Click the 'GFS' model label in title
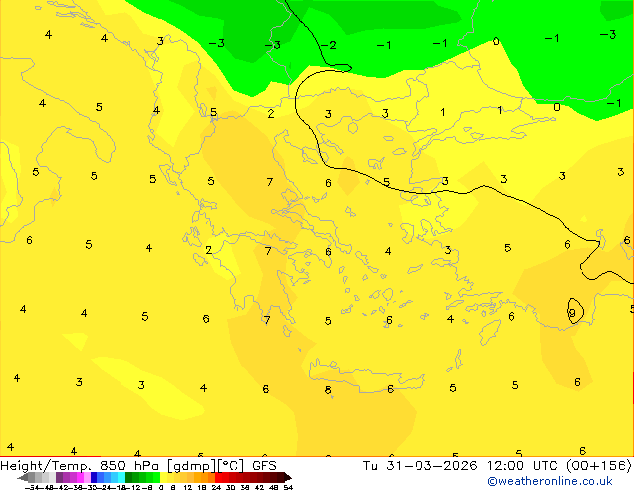Viewport: 634px width, 490px height. tap(264, 466)
